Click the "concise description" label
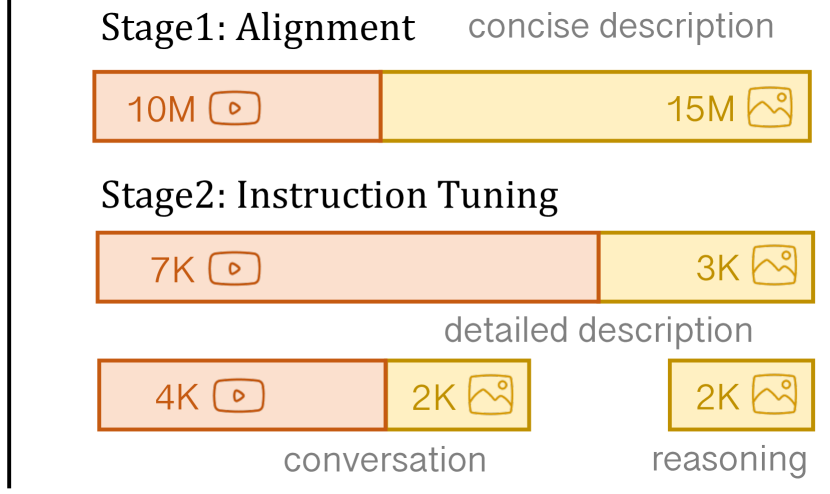Screen dimensions: 830x494 point(620,27)
